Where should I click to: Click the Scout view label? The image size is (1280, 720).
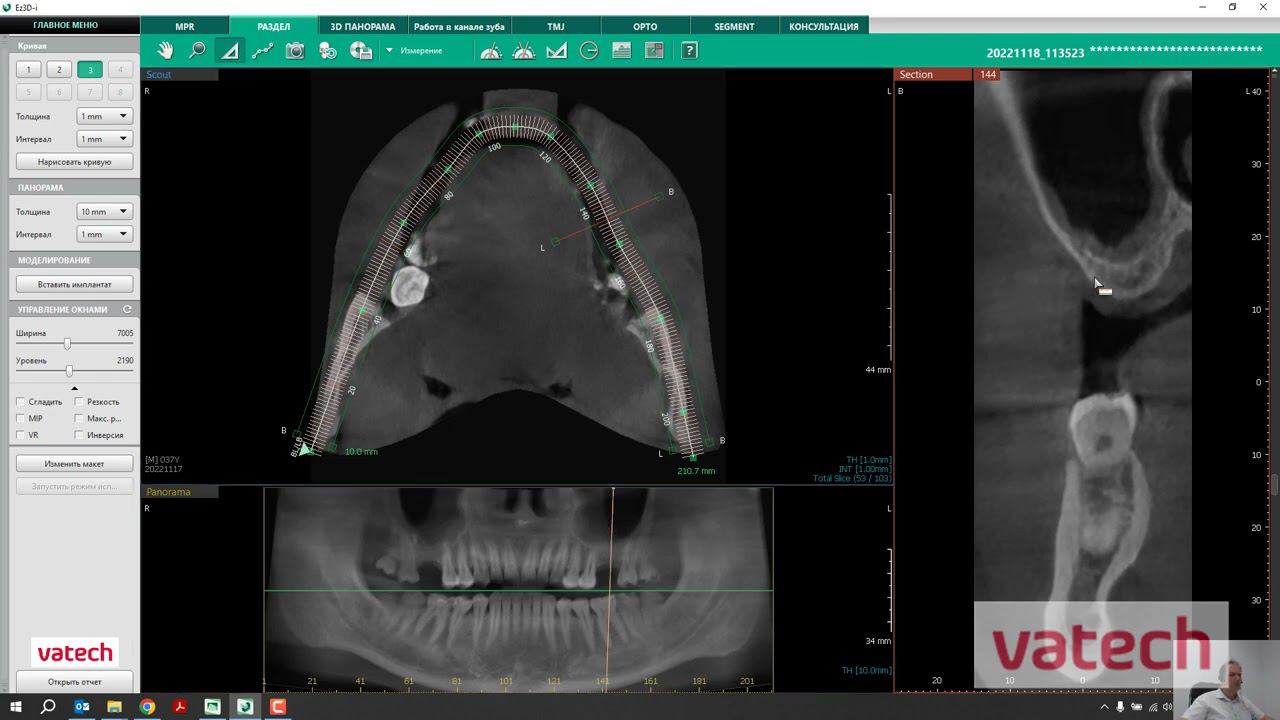click(x=159, y=75)
